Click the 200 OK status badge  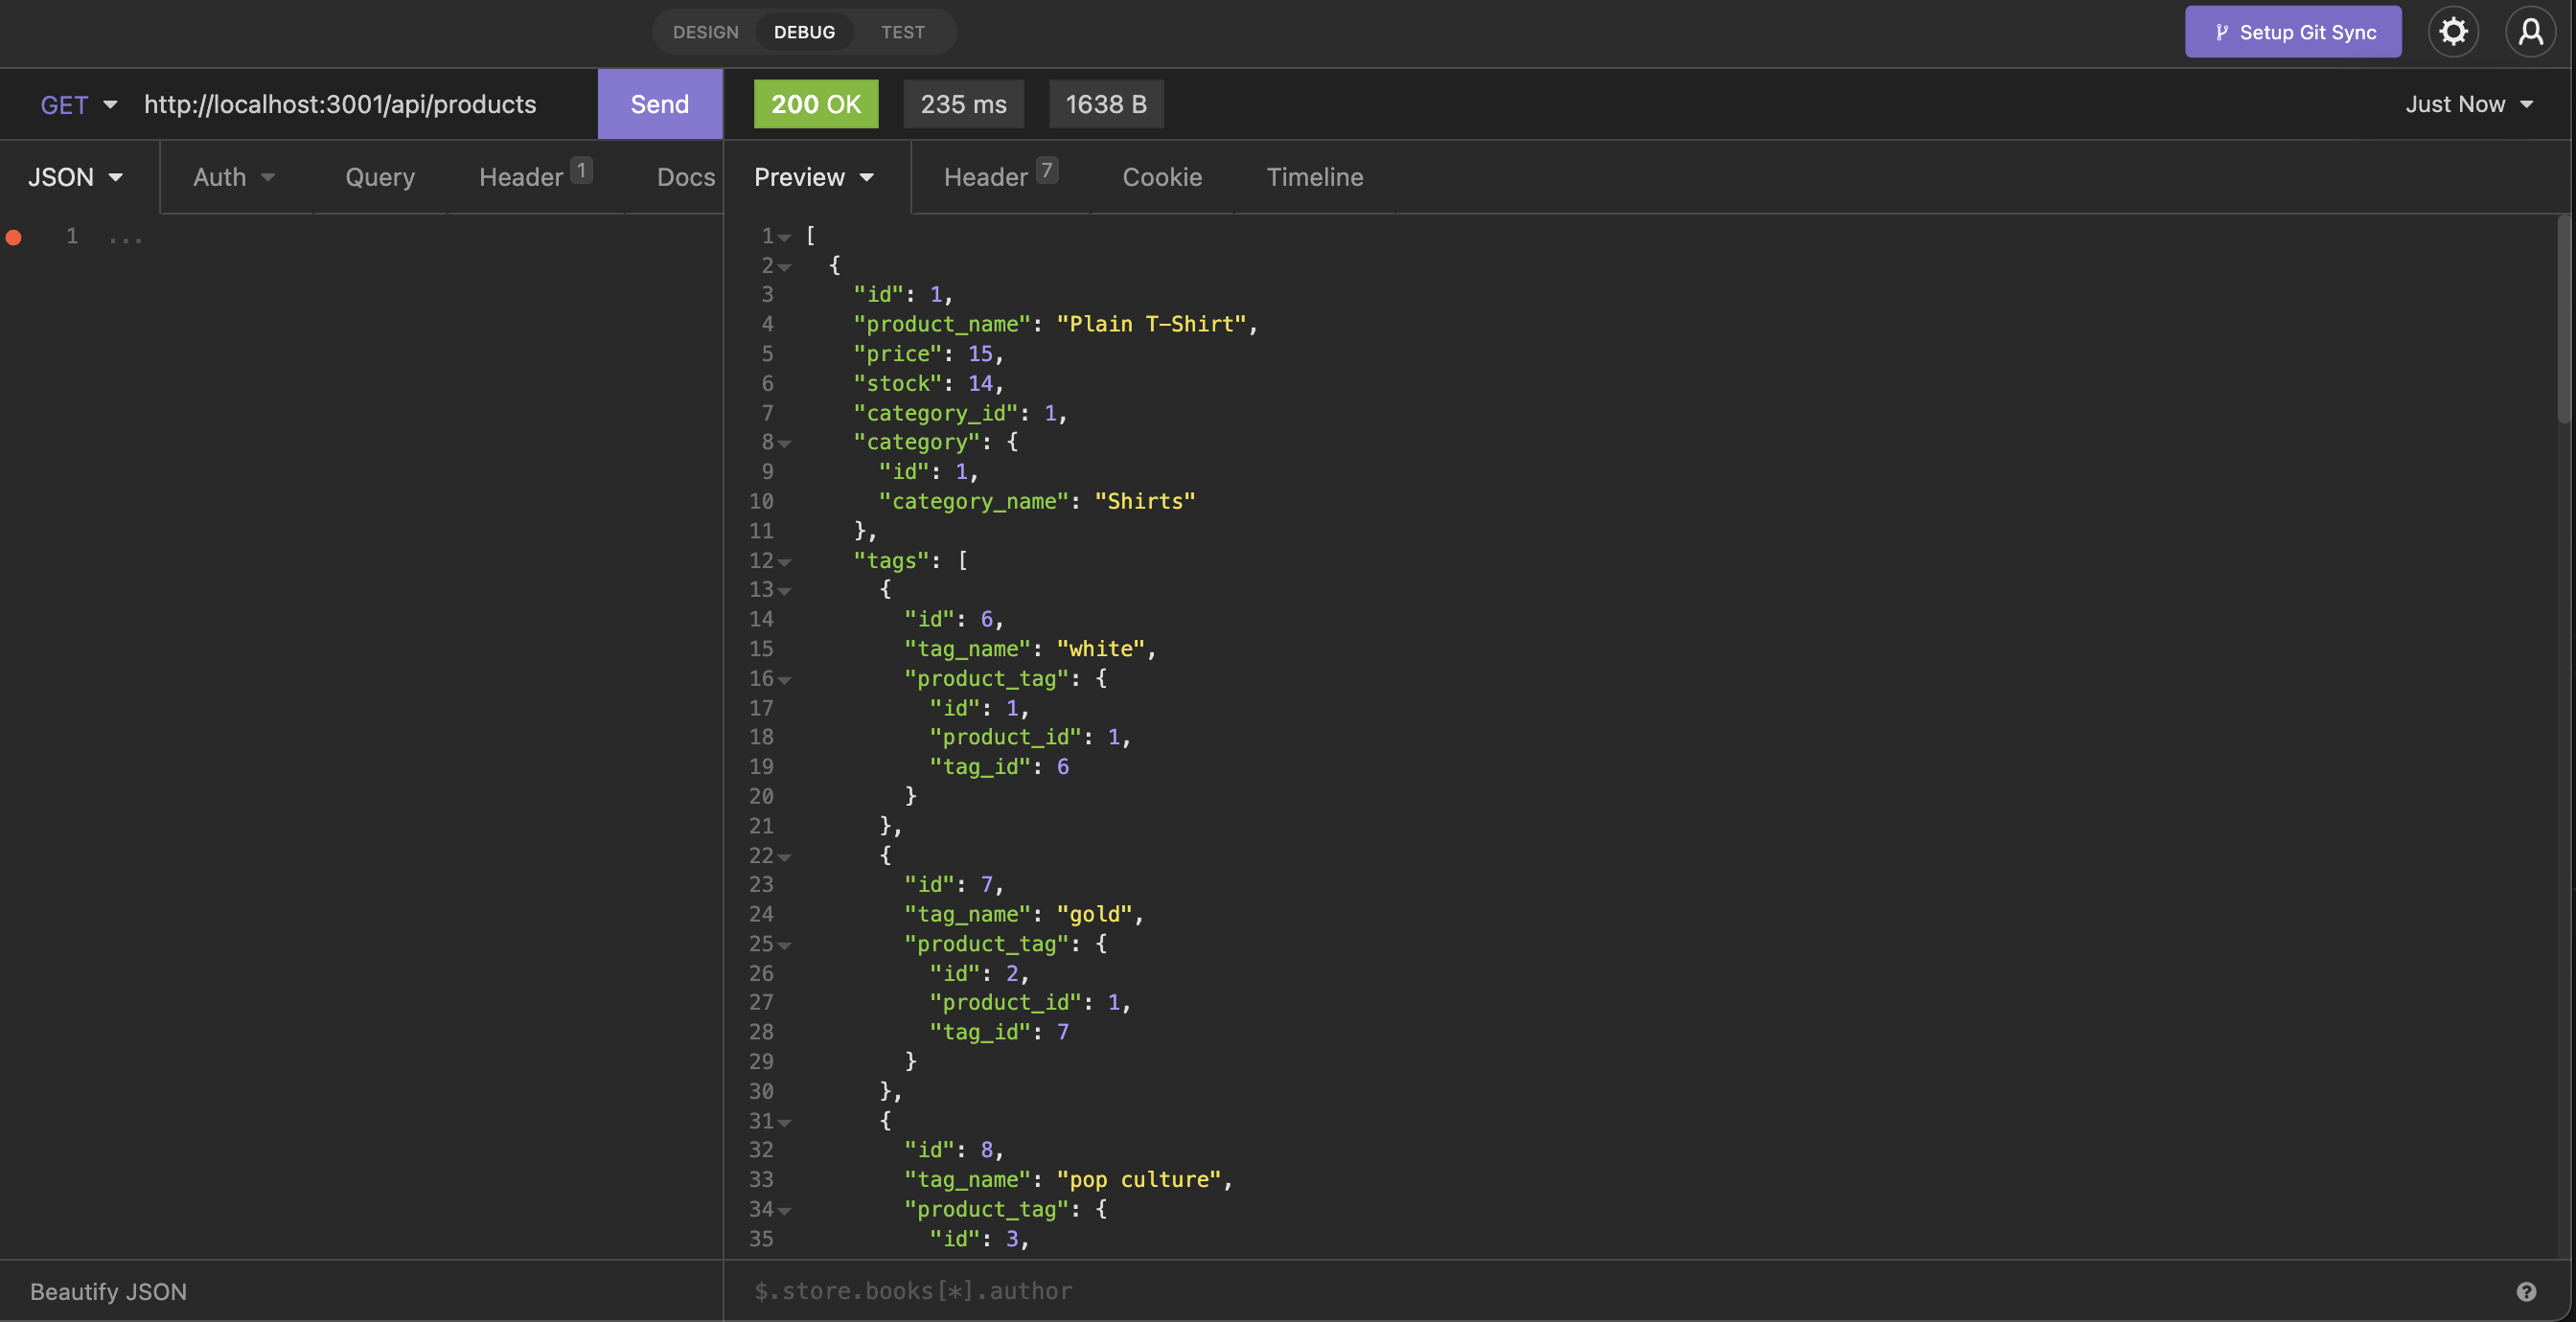point(816,104)
